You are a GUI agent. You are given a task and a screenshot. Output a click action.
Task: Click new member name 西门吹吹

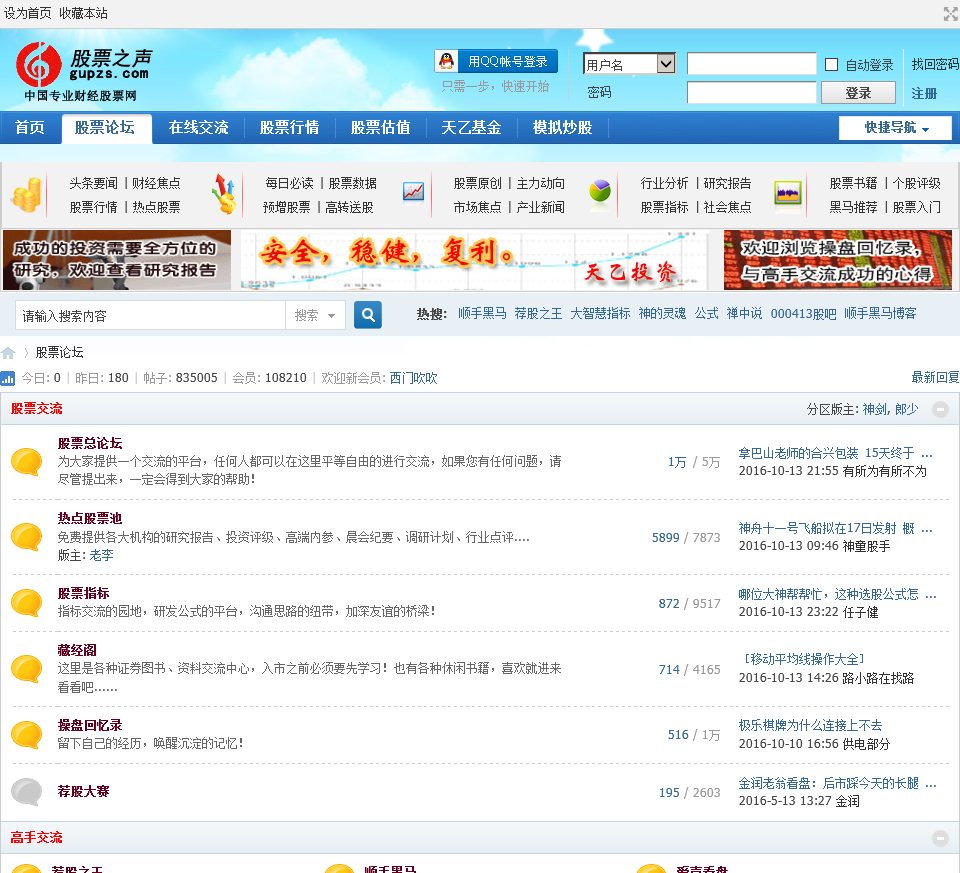413,378
